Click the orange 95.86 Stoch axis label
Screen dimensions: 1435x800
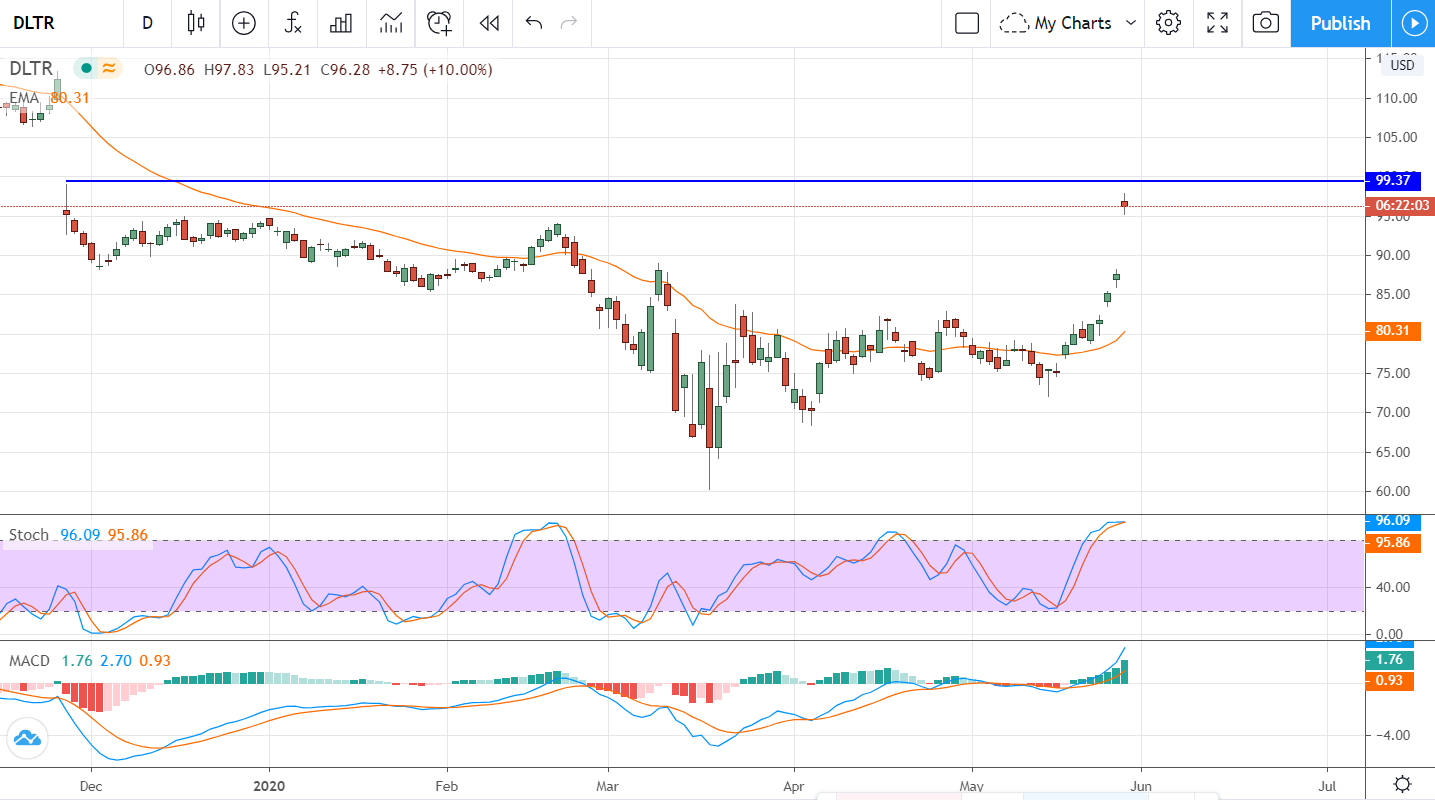1393,543
